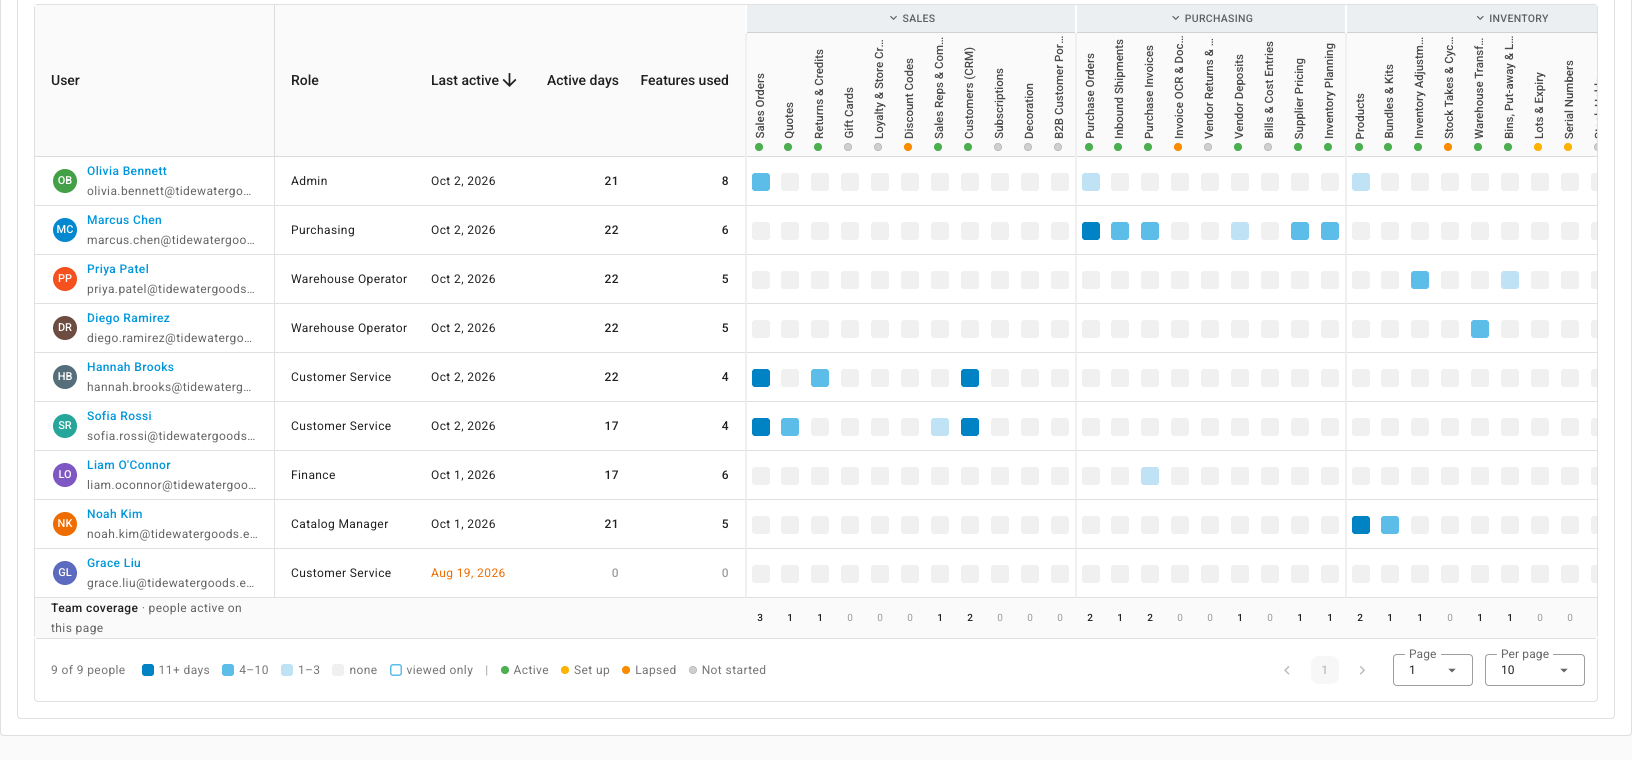
Task: Click the Sales Orders column header
Action: (760, 105)
